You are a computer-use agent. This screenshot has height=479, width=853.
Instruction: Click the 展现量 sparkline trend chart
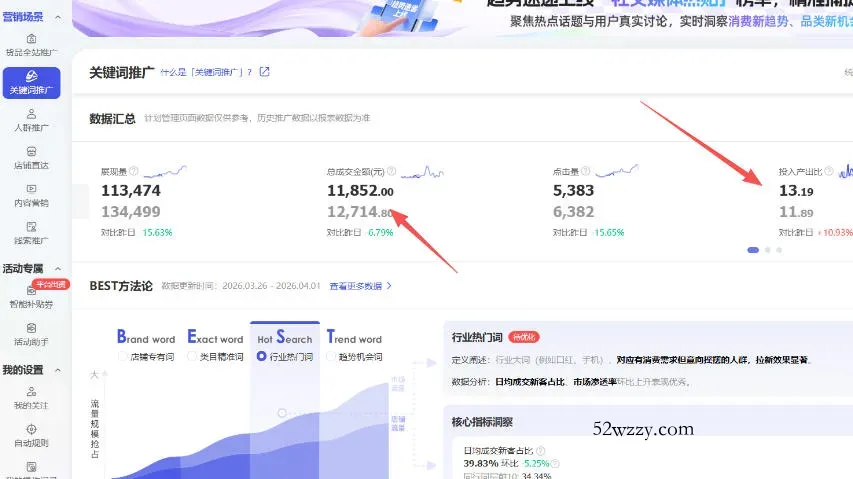pos(165,172)
